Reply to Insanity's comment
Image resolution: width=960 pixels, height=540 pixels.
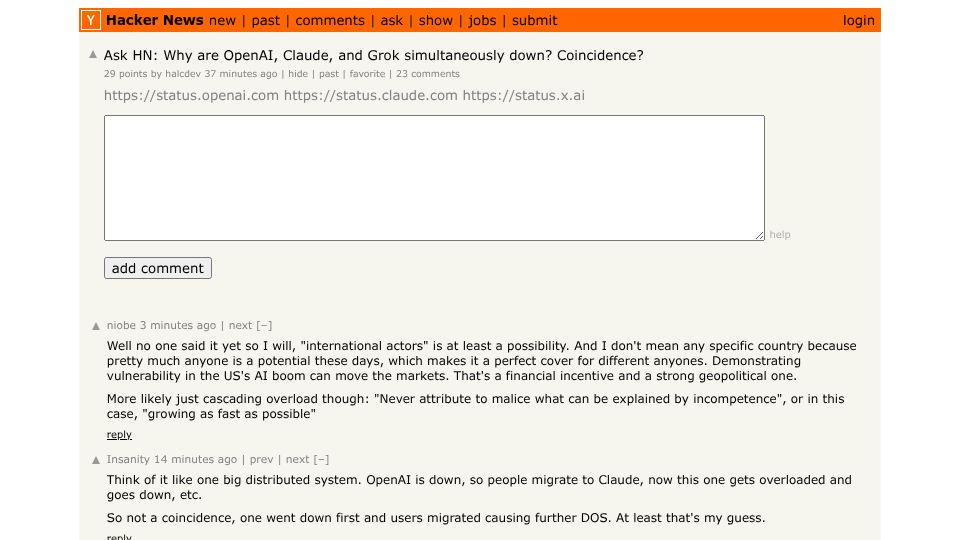click(x=119, y=536)
